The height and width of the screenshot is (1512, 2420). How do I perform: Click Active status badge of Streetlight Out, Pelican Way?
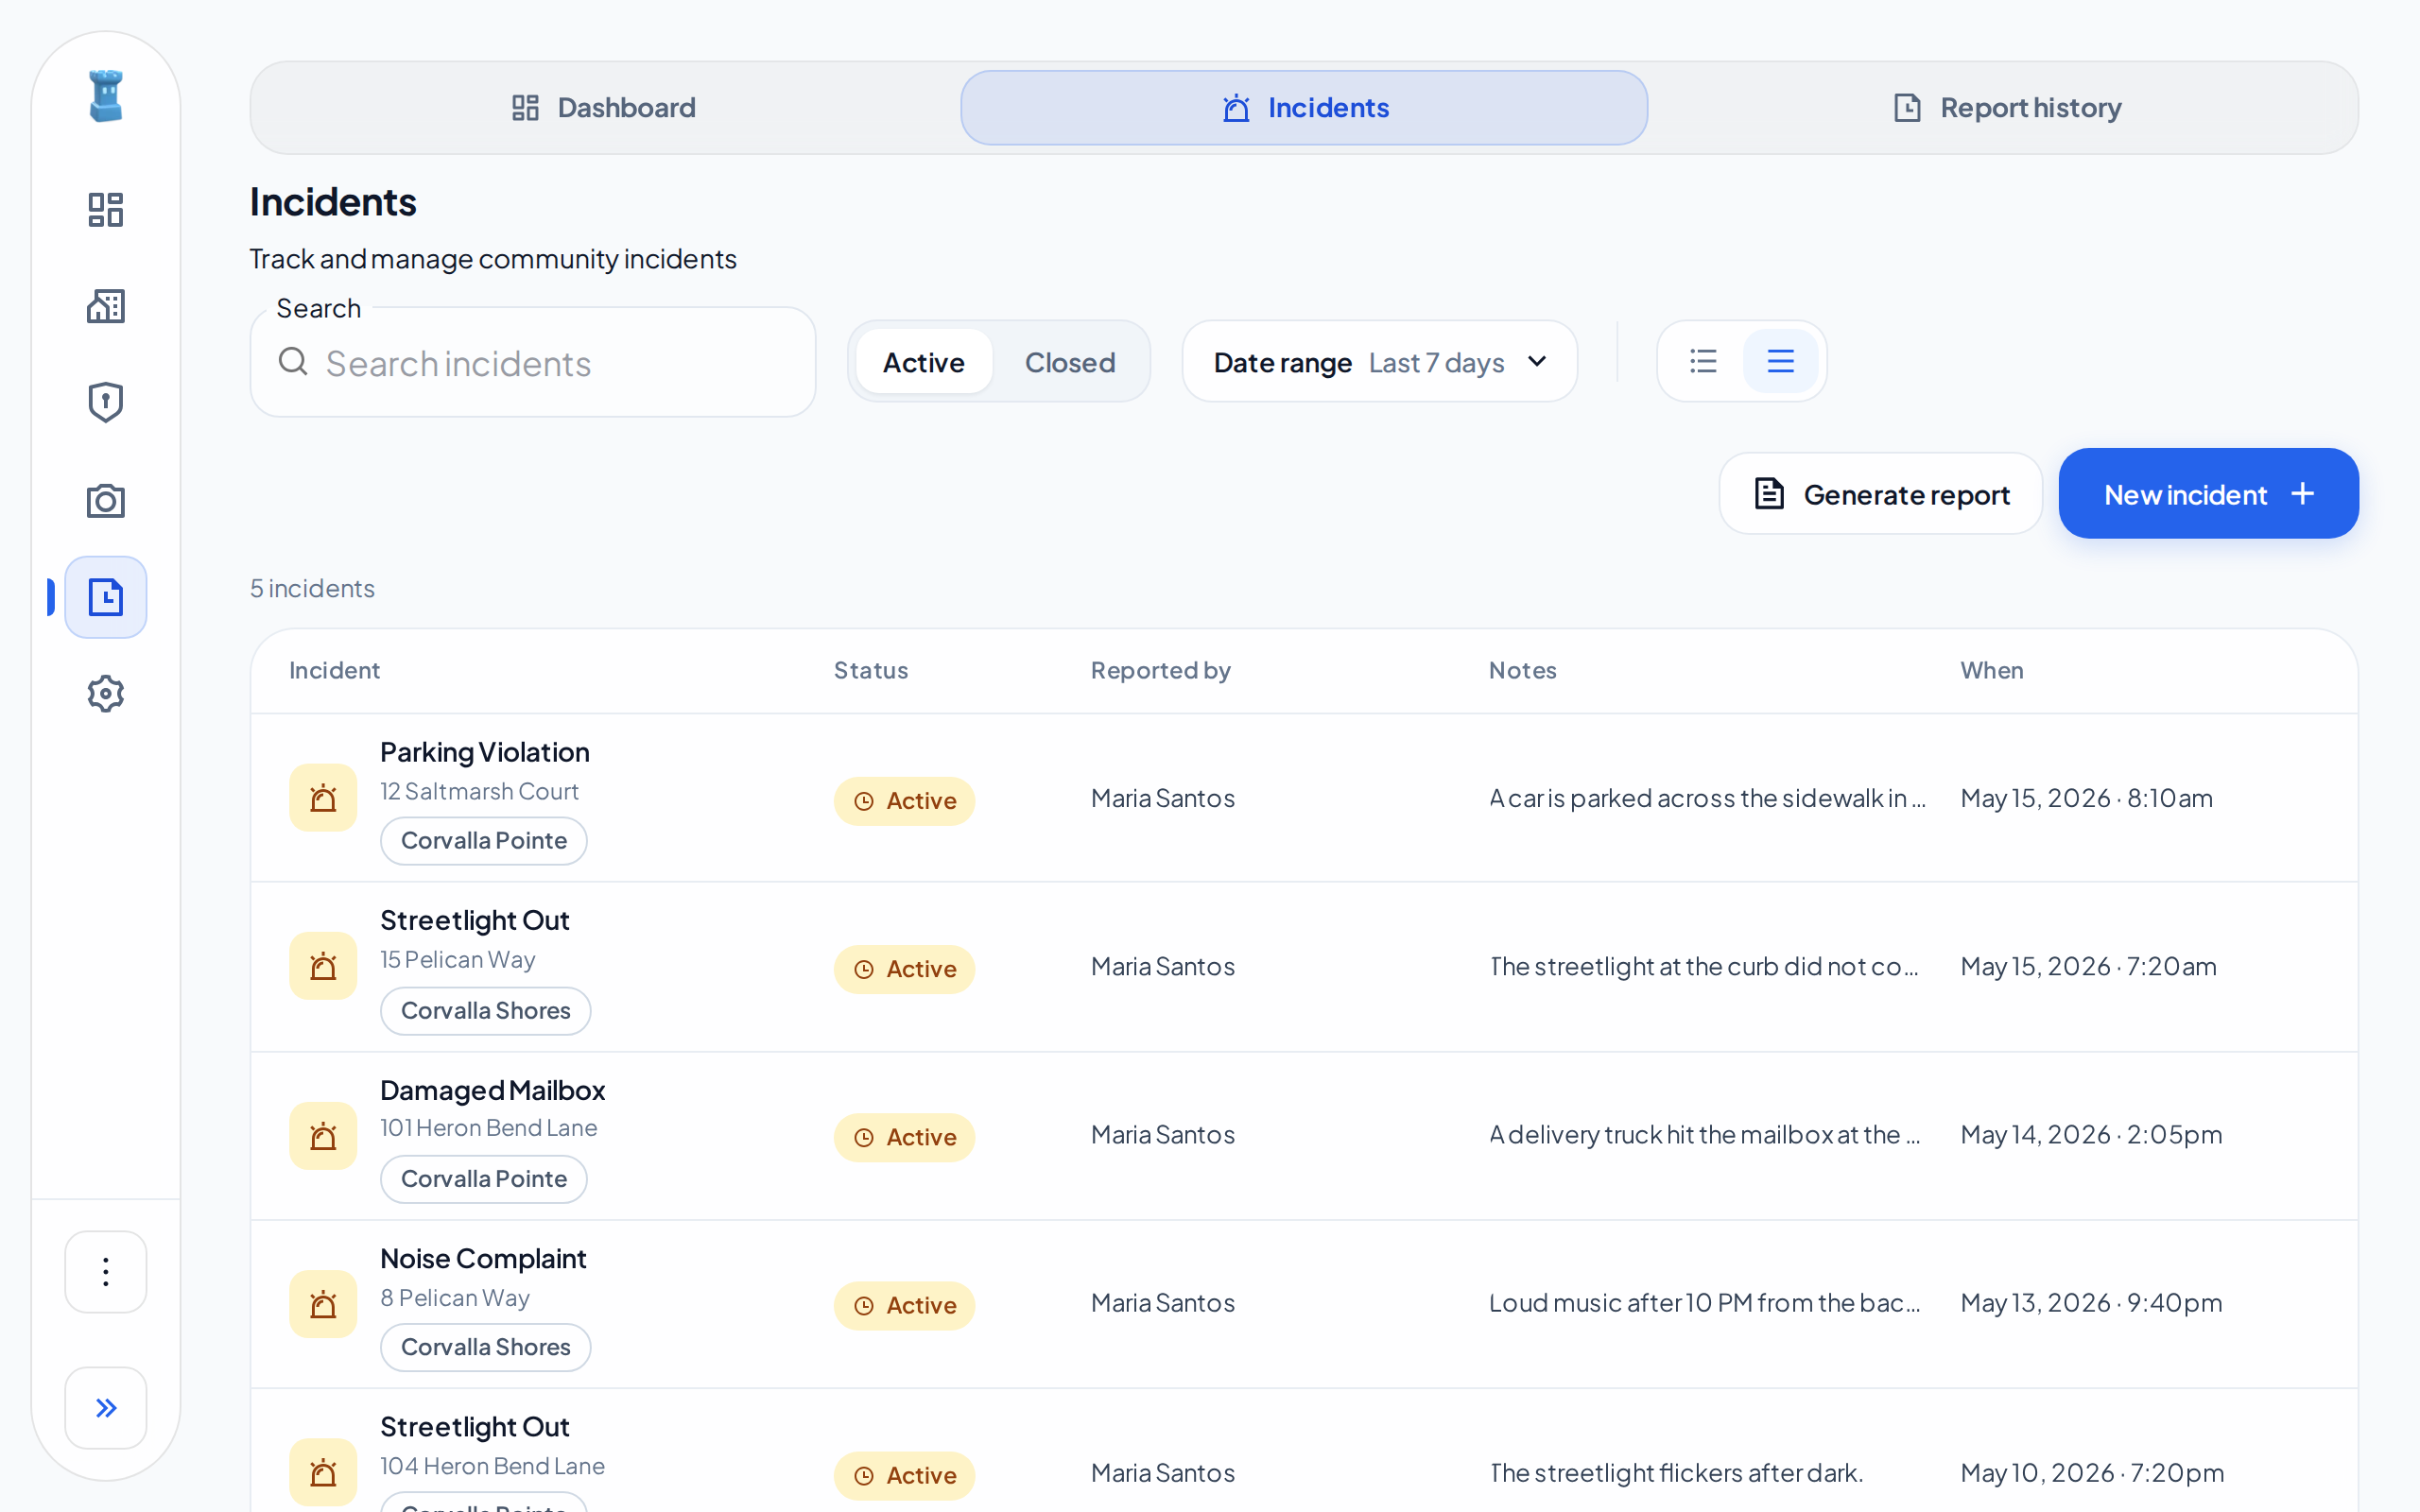point(904,969)
